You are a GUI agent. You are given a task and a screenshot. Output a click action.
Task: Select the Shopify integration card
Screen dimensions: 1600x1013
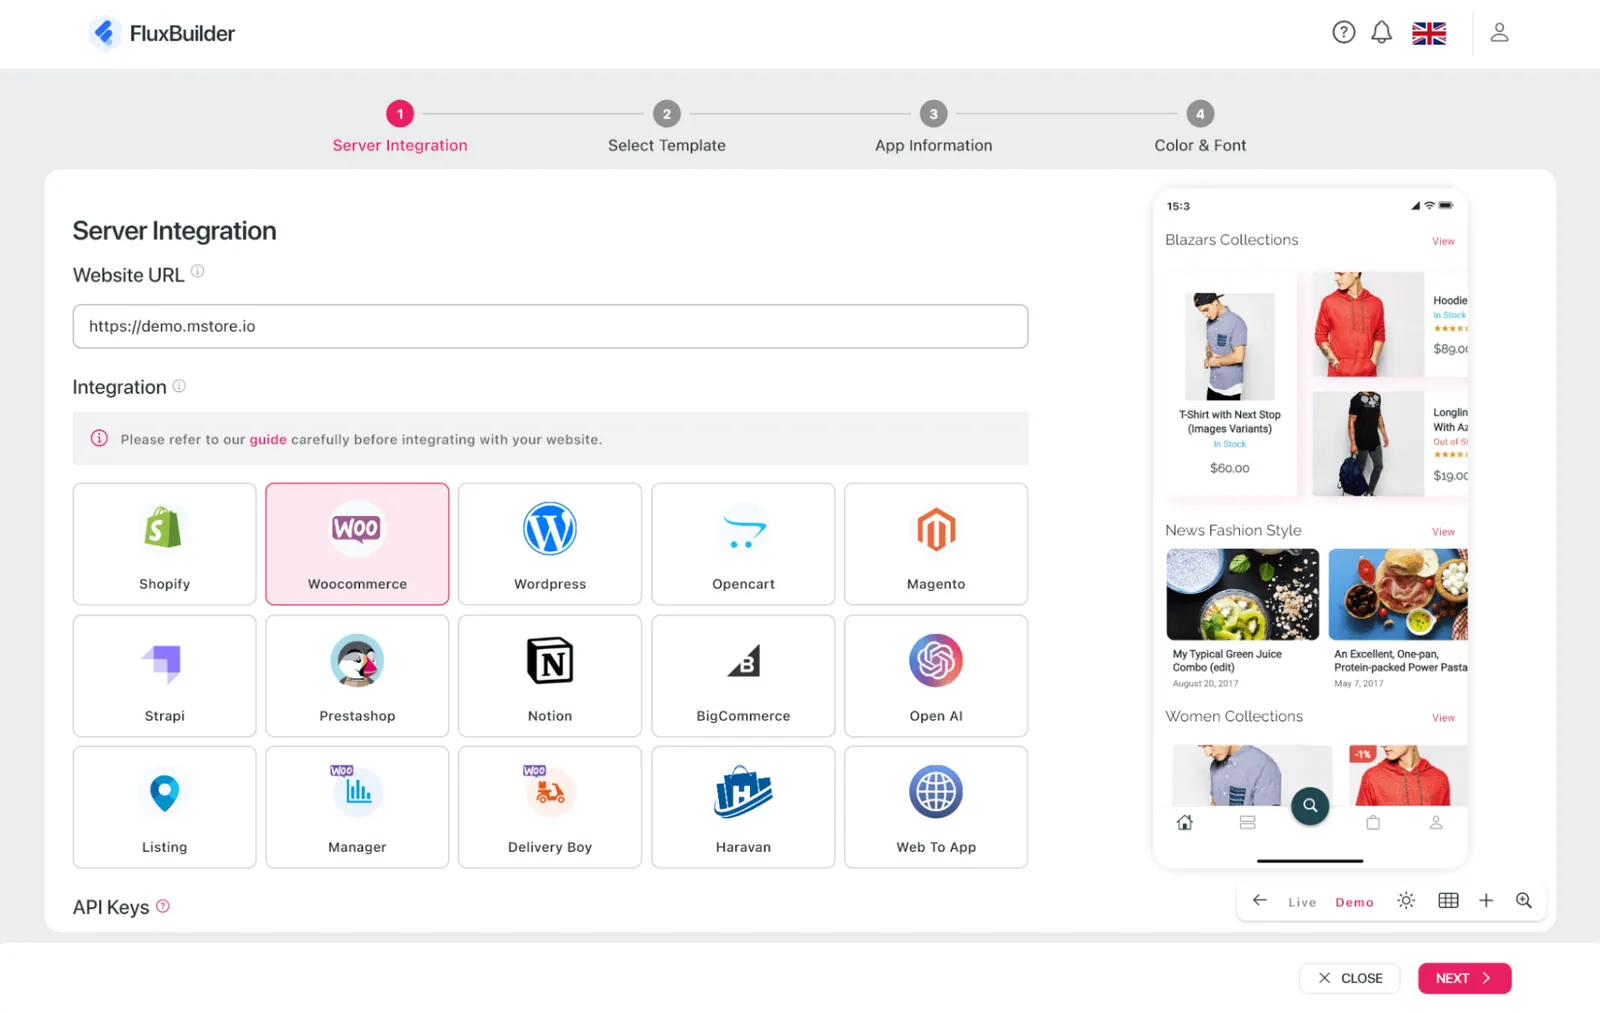164,544
